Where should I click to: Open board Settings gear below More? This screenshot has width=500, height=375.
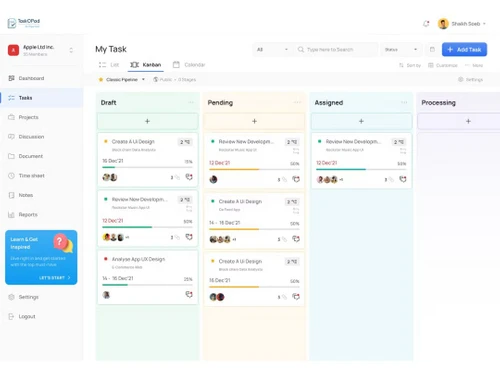click(x=461, y=79)
